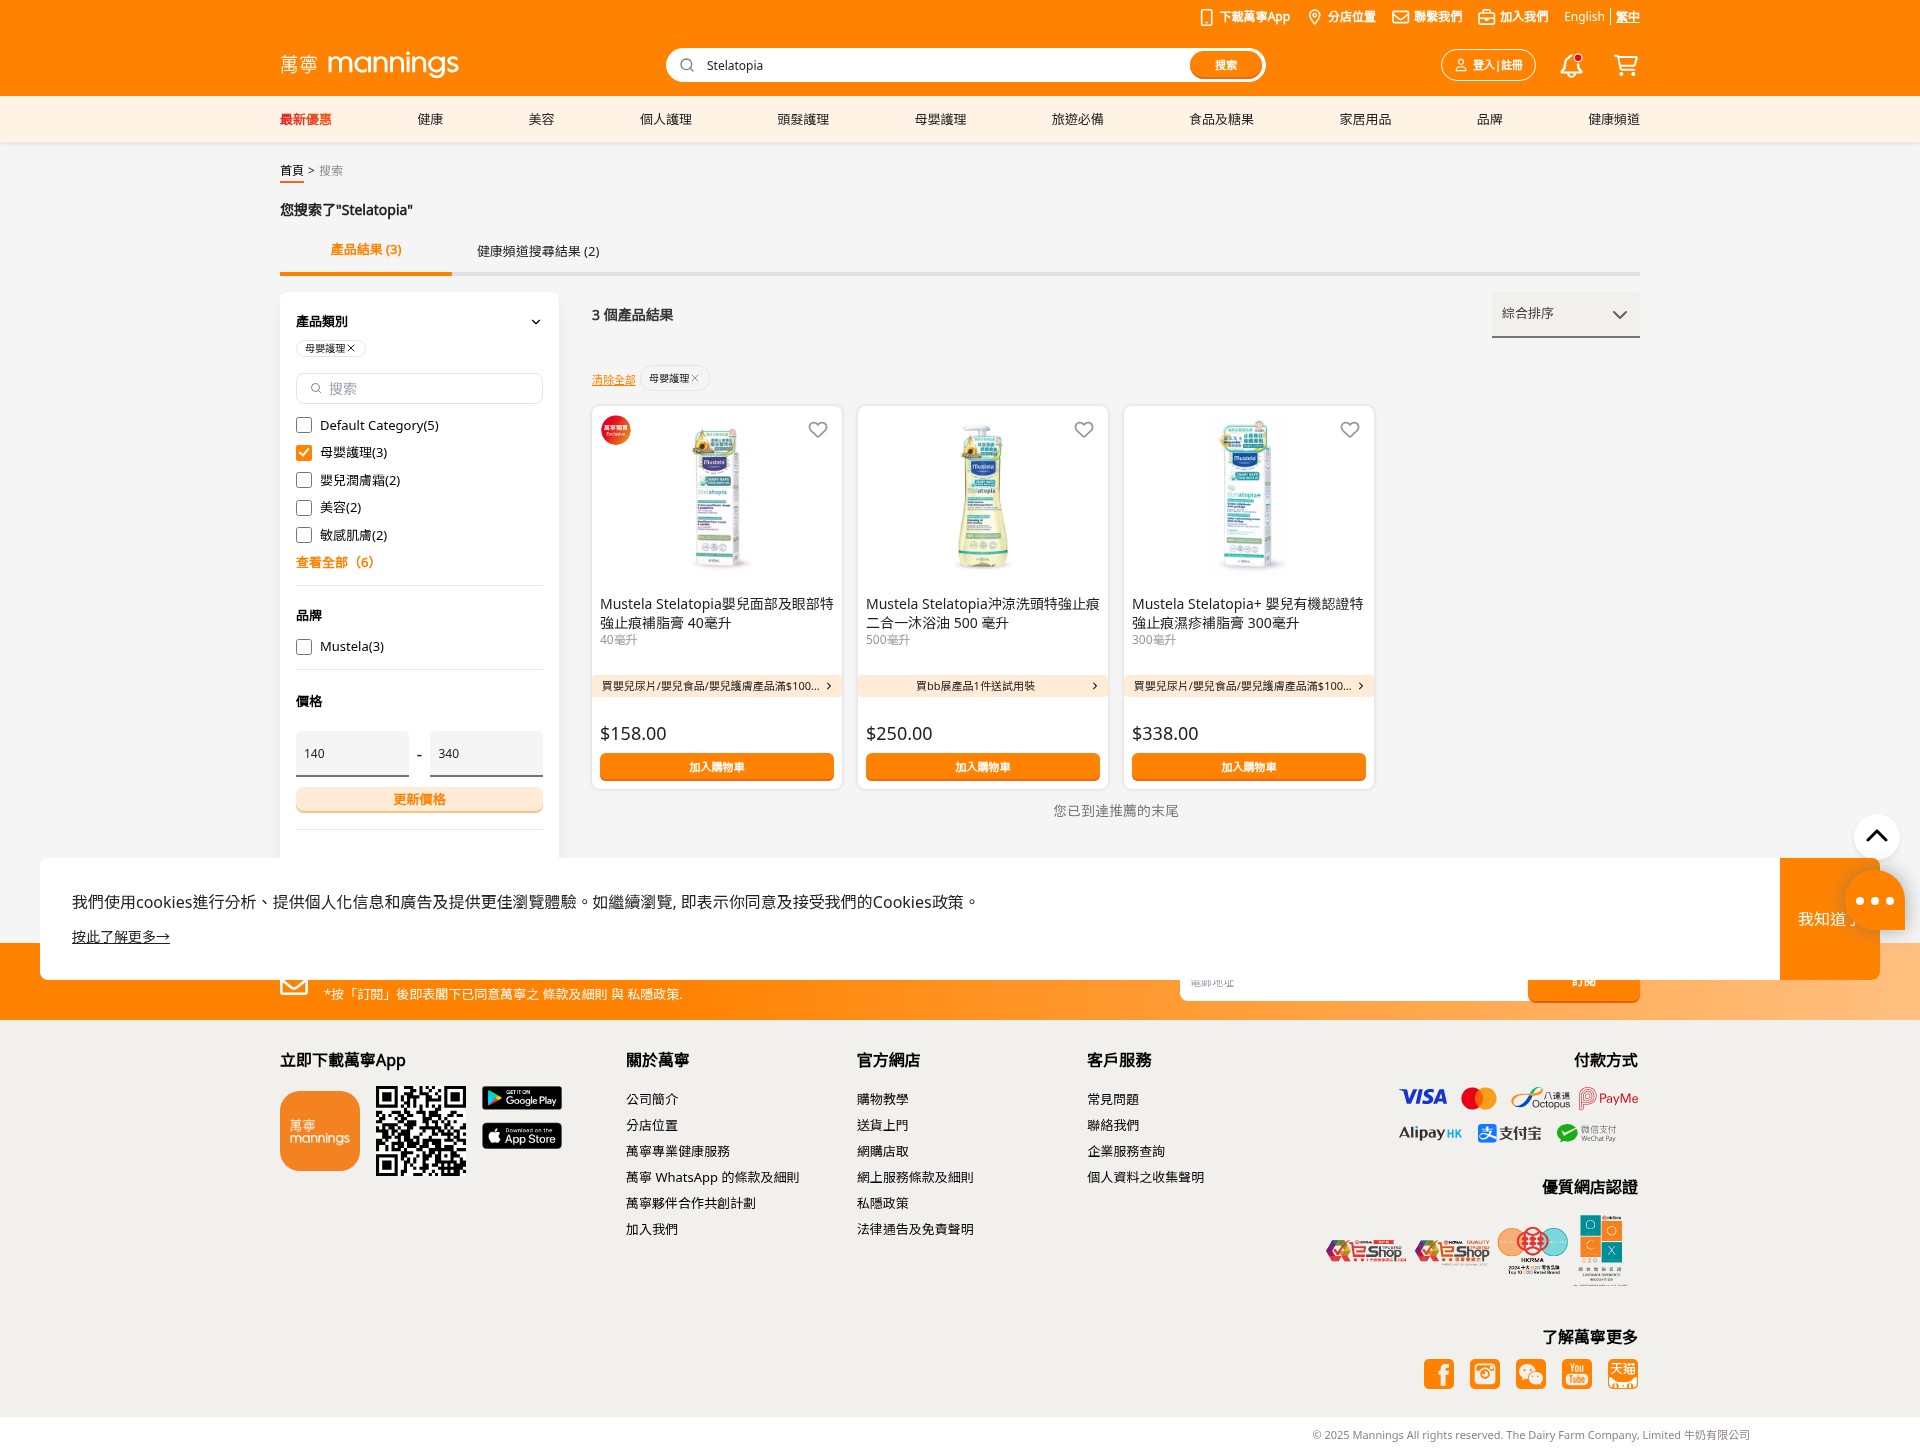Open Mannings Facebook page icon
The image size is (1920, 1454).
pos(1439,1374)
